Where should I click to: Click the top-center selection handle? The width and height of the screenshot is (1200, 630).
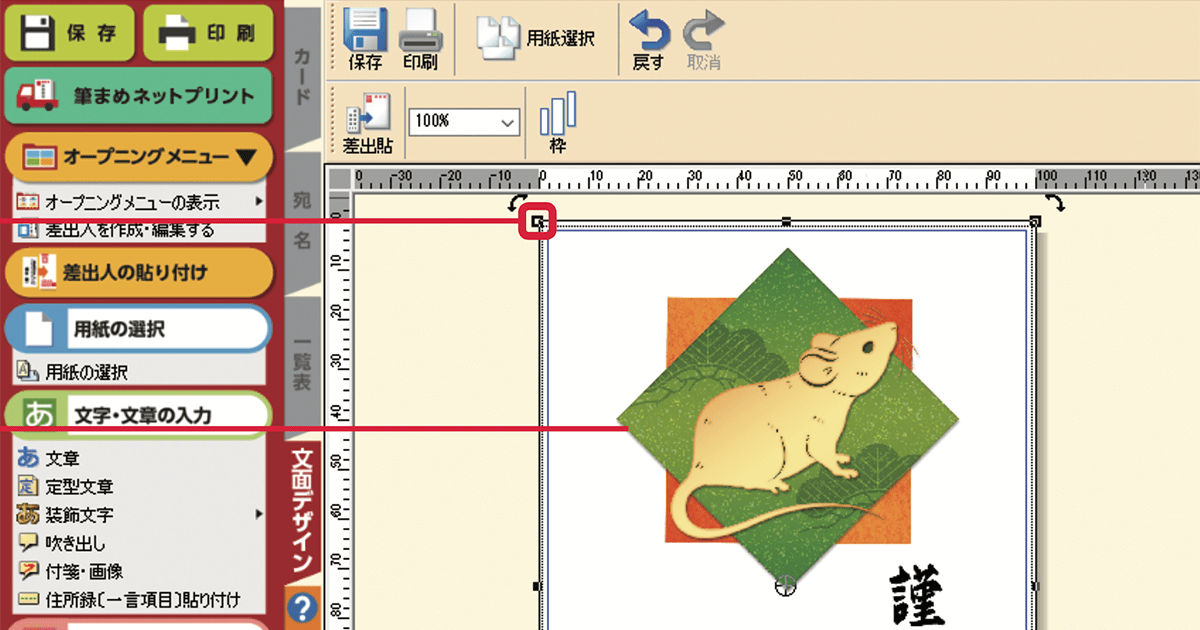click(786, 221)
